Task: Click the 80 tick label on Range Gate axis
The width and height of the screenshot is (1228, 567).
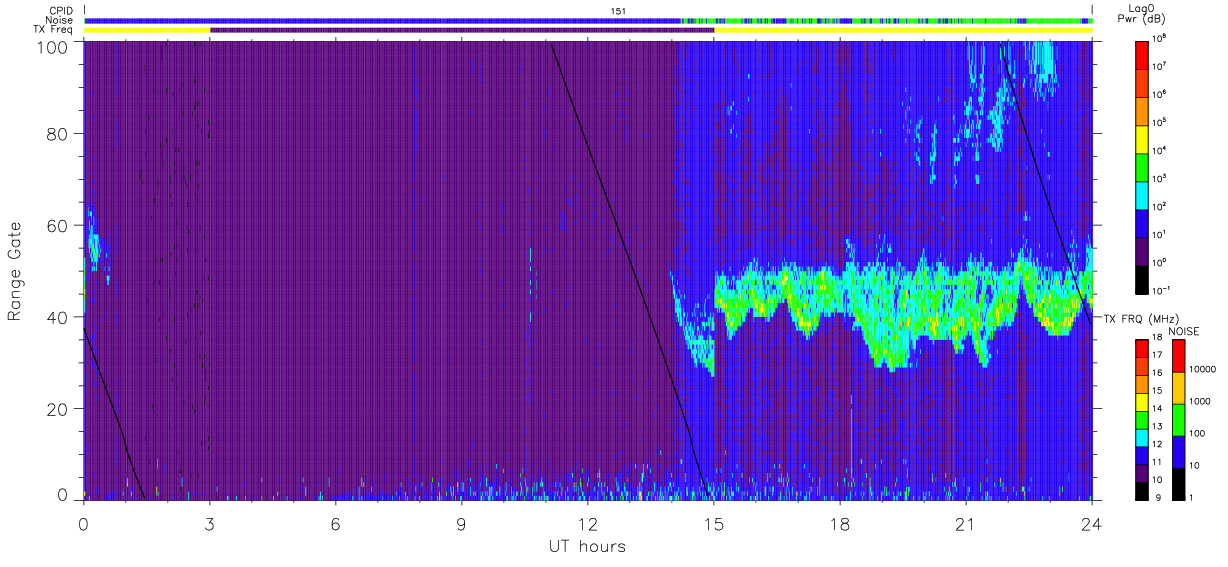Action: tap(58, 134)
